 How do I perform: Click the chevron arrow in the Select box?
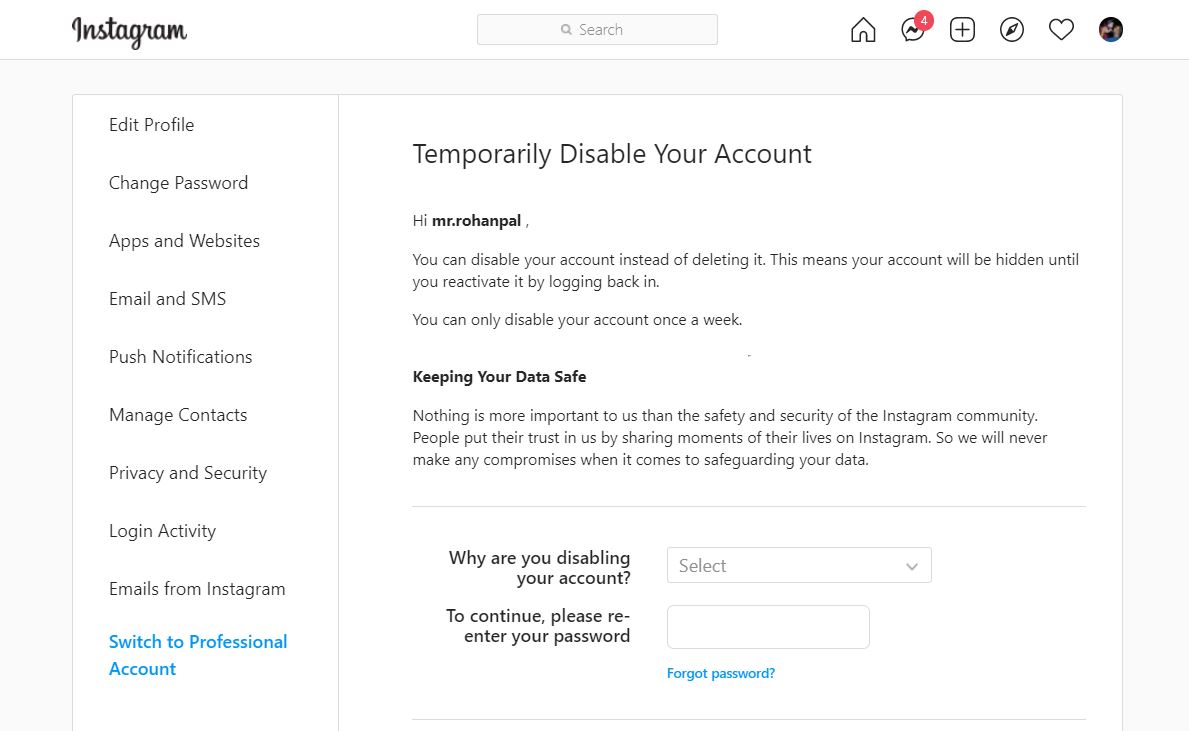click(x=911, y=566)
